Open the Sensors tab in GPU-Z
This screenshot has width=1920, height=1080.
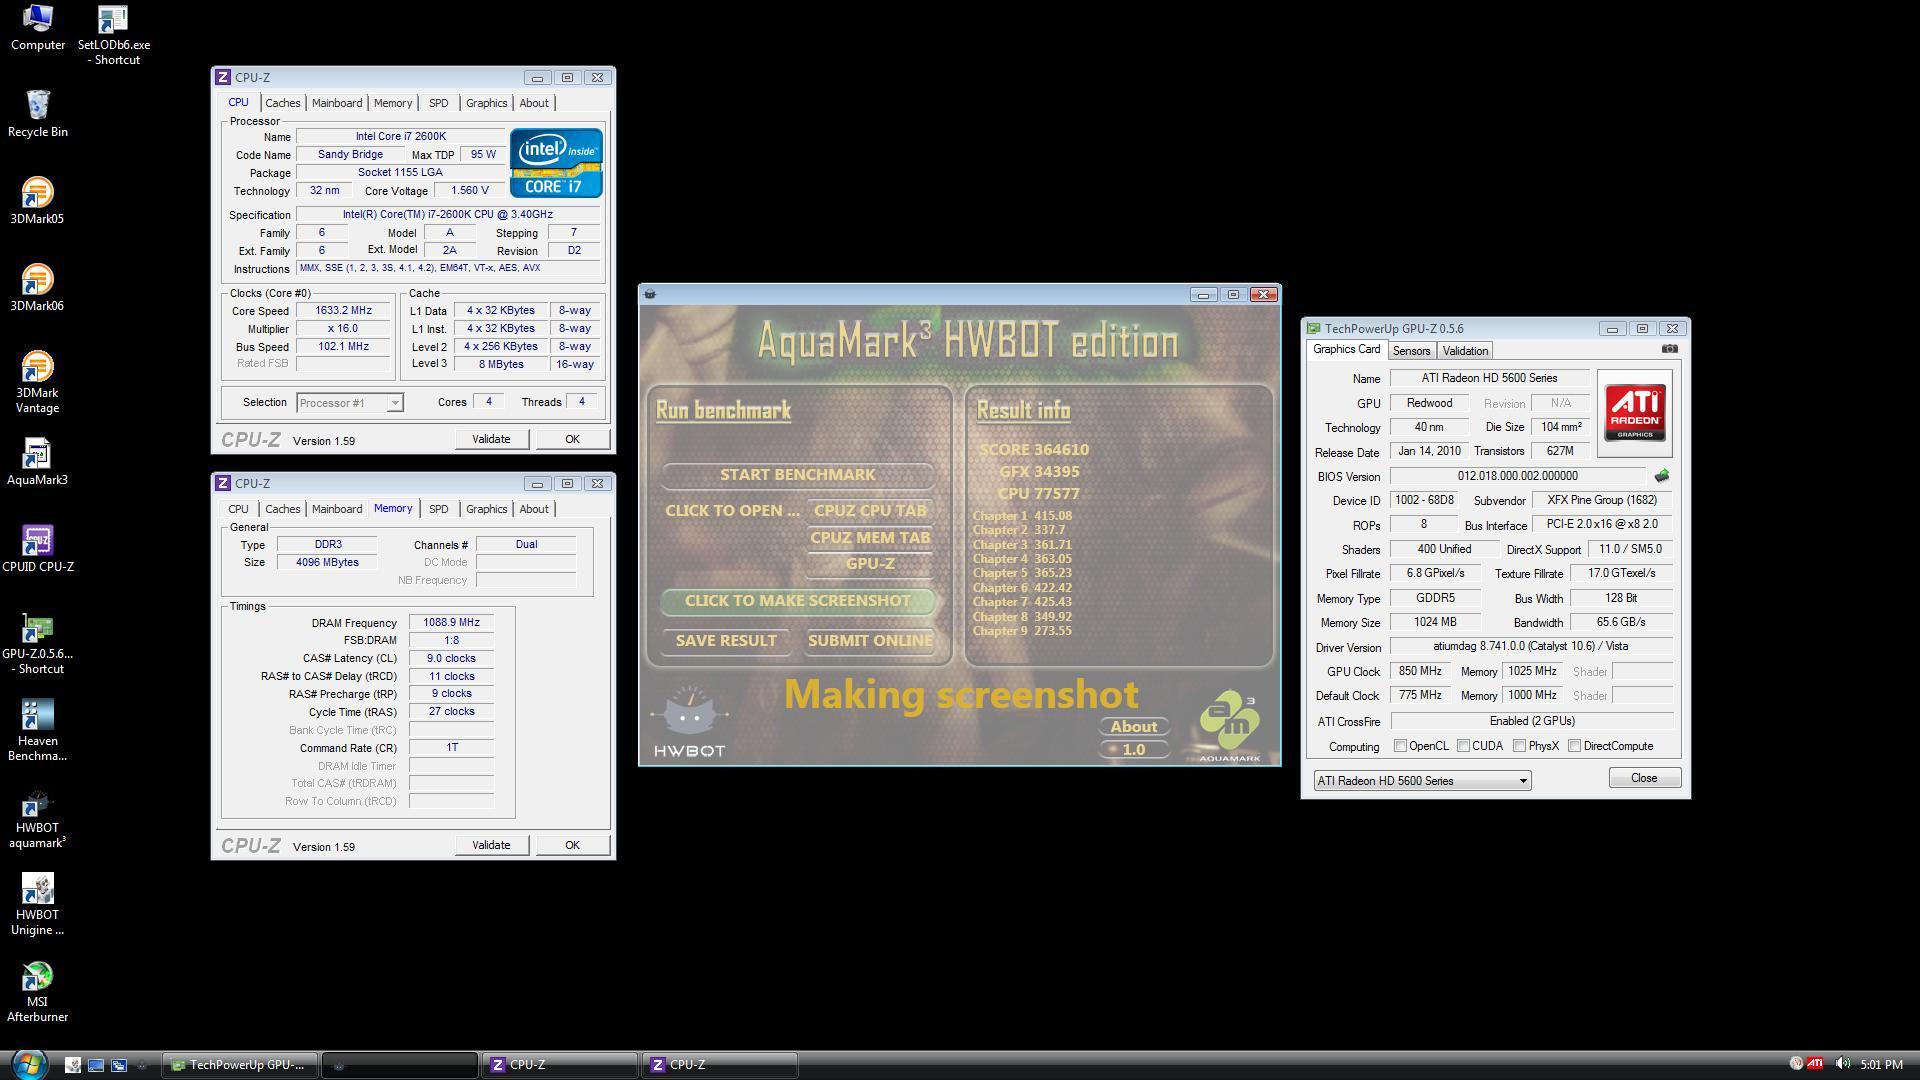click(x=1411, y=351)
